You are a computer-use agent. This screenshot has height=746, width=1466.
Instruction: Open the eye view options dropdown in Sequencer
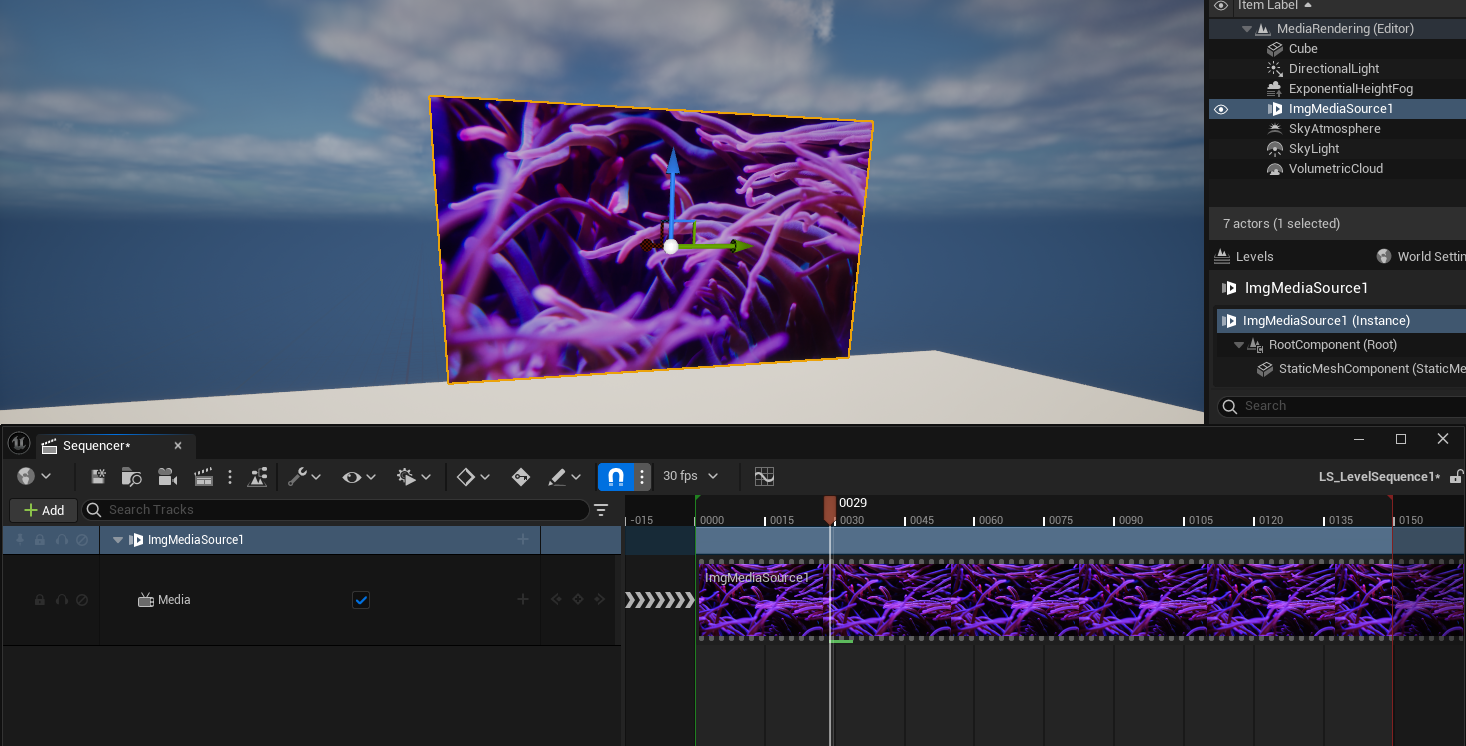(358, 477)
